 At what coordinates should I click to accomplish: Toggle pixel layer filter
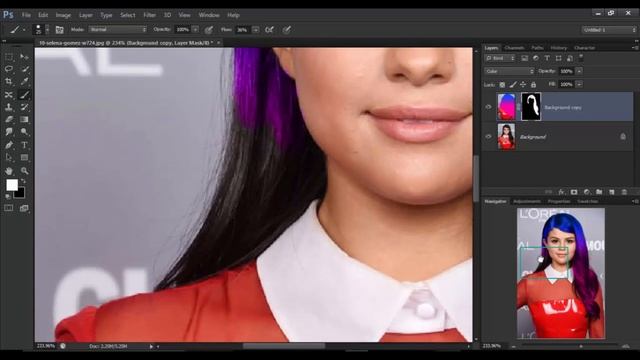(524, 58)
